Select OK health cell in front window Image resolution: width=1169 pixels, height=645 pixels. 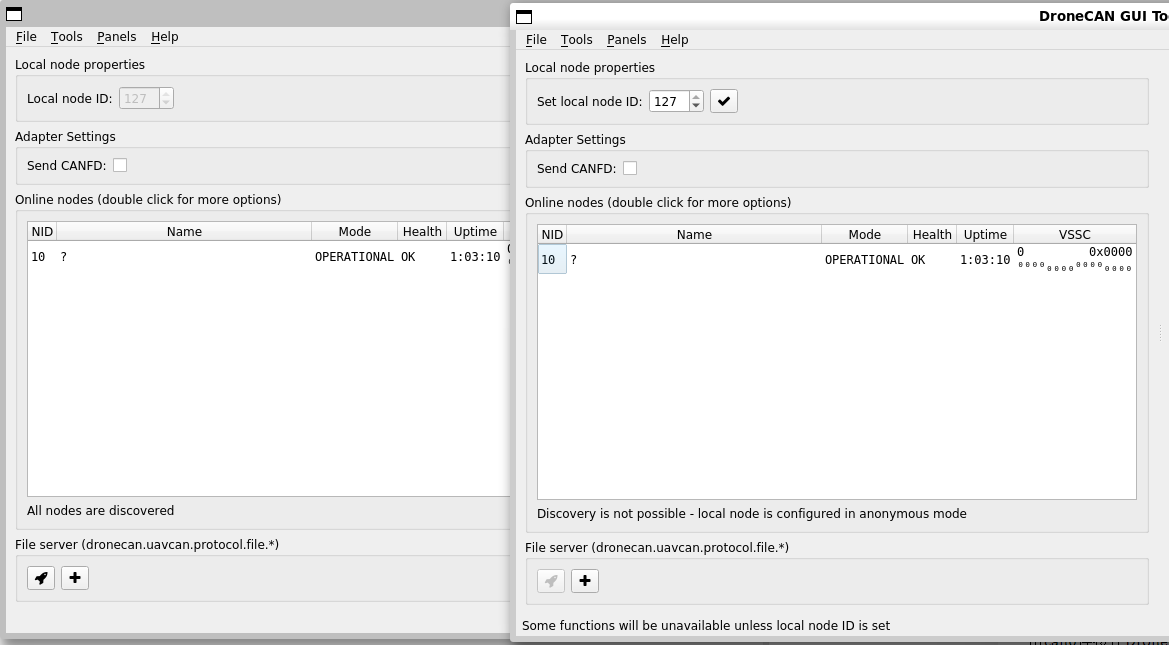point(932,259)
